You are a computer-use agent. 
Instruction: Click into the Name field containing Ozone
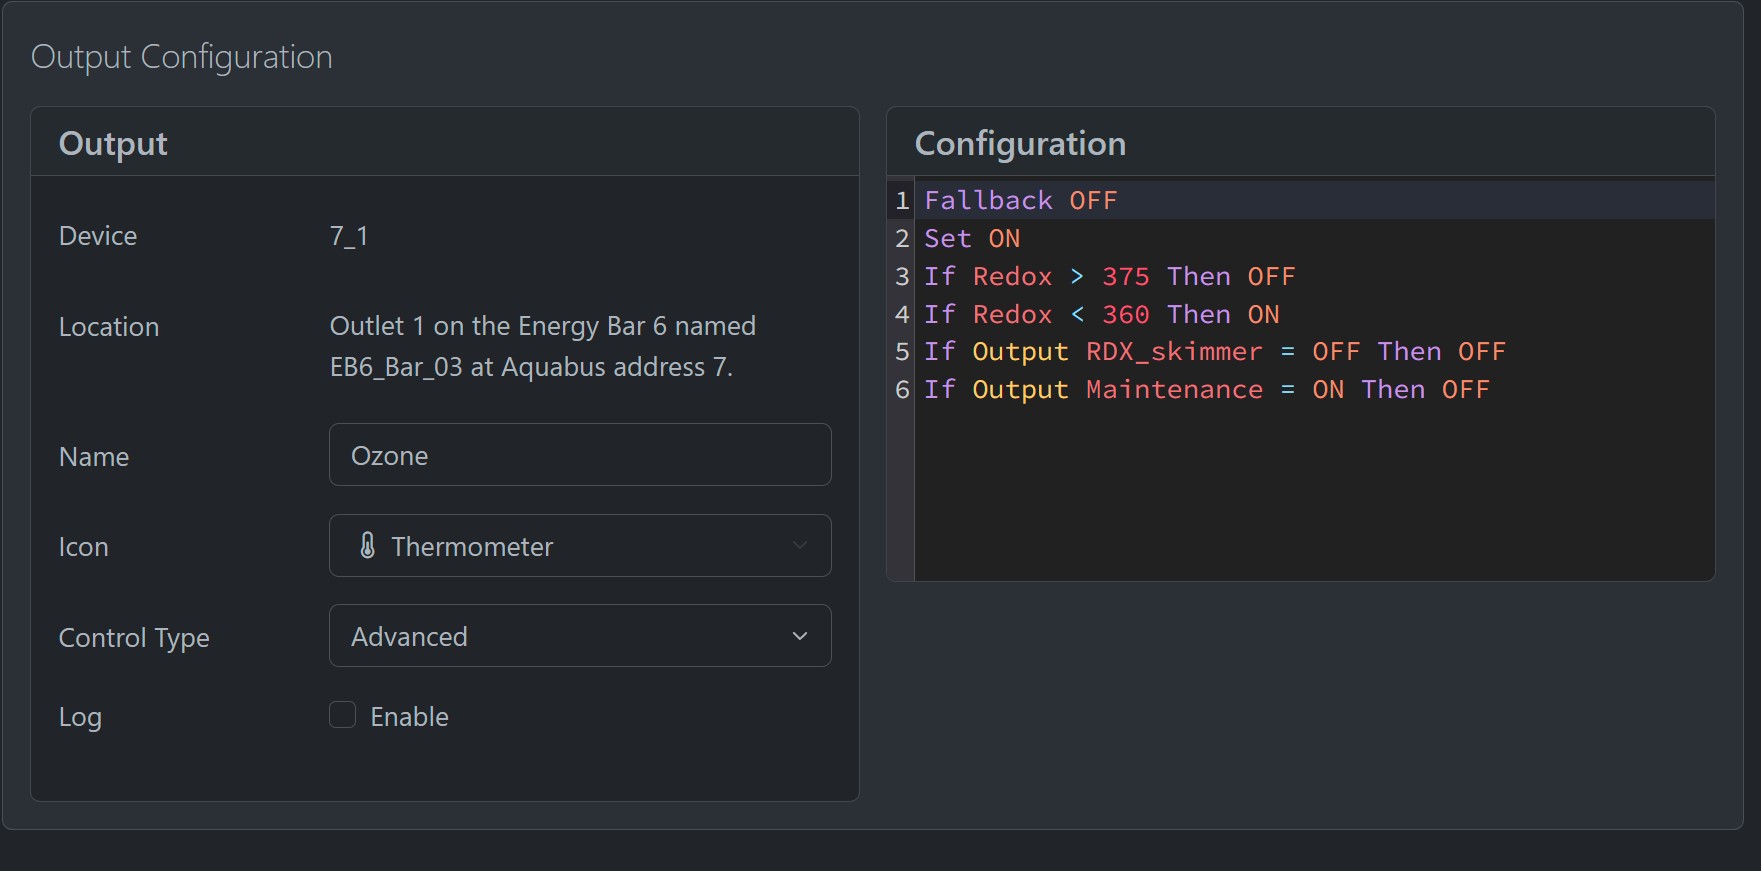[x=579, y=455]
